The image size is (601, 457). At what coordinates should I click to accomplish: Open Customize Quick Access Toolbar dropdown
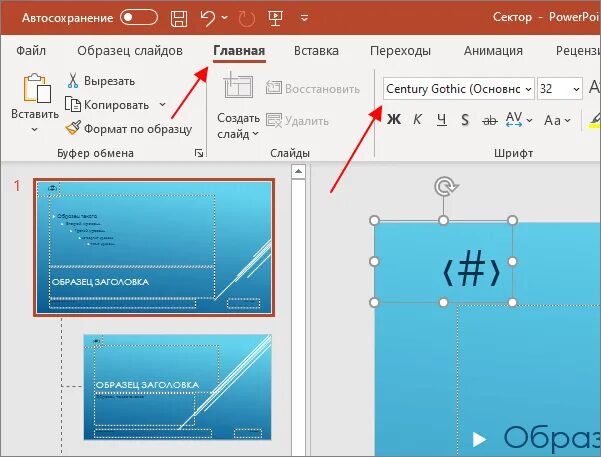click(304, 18)
